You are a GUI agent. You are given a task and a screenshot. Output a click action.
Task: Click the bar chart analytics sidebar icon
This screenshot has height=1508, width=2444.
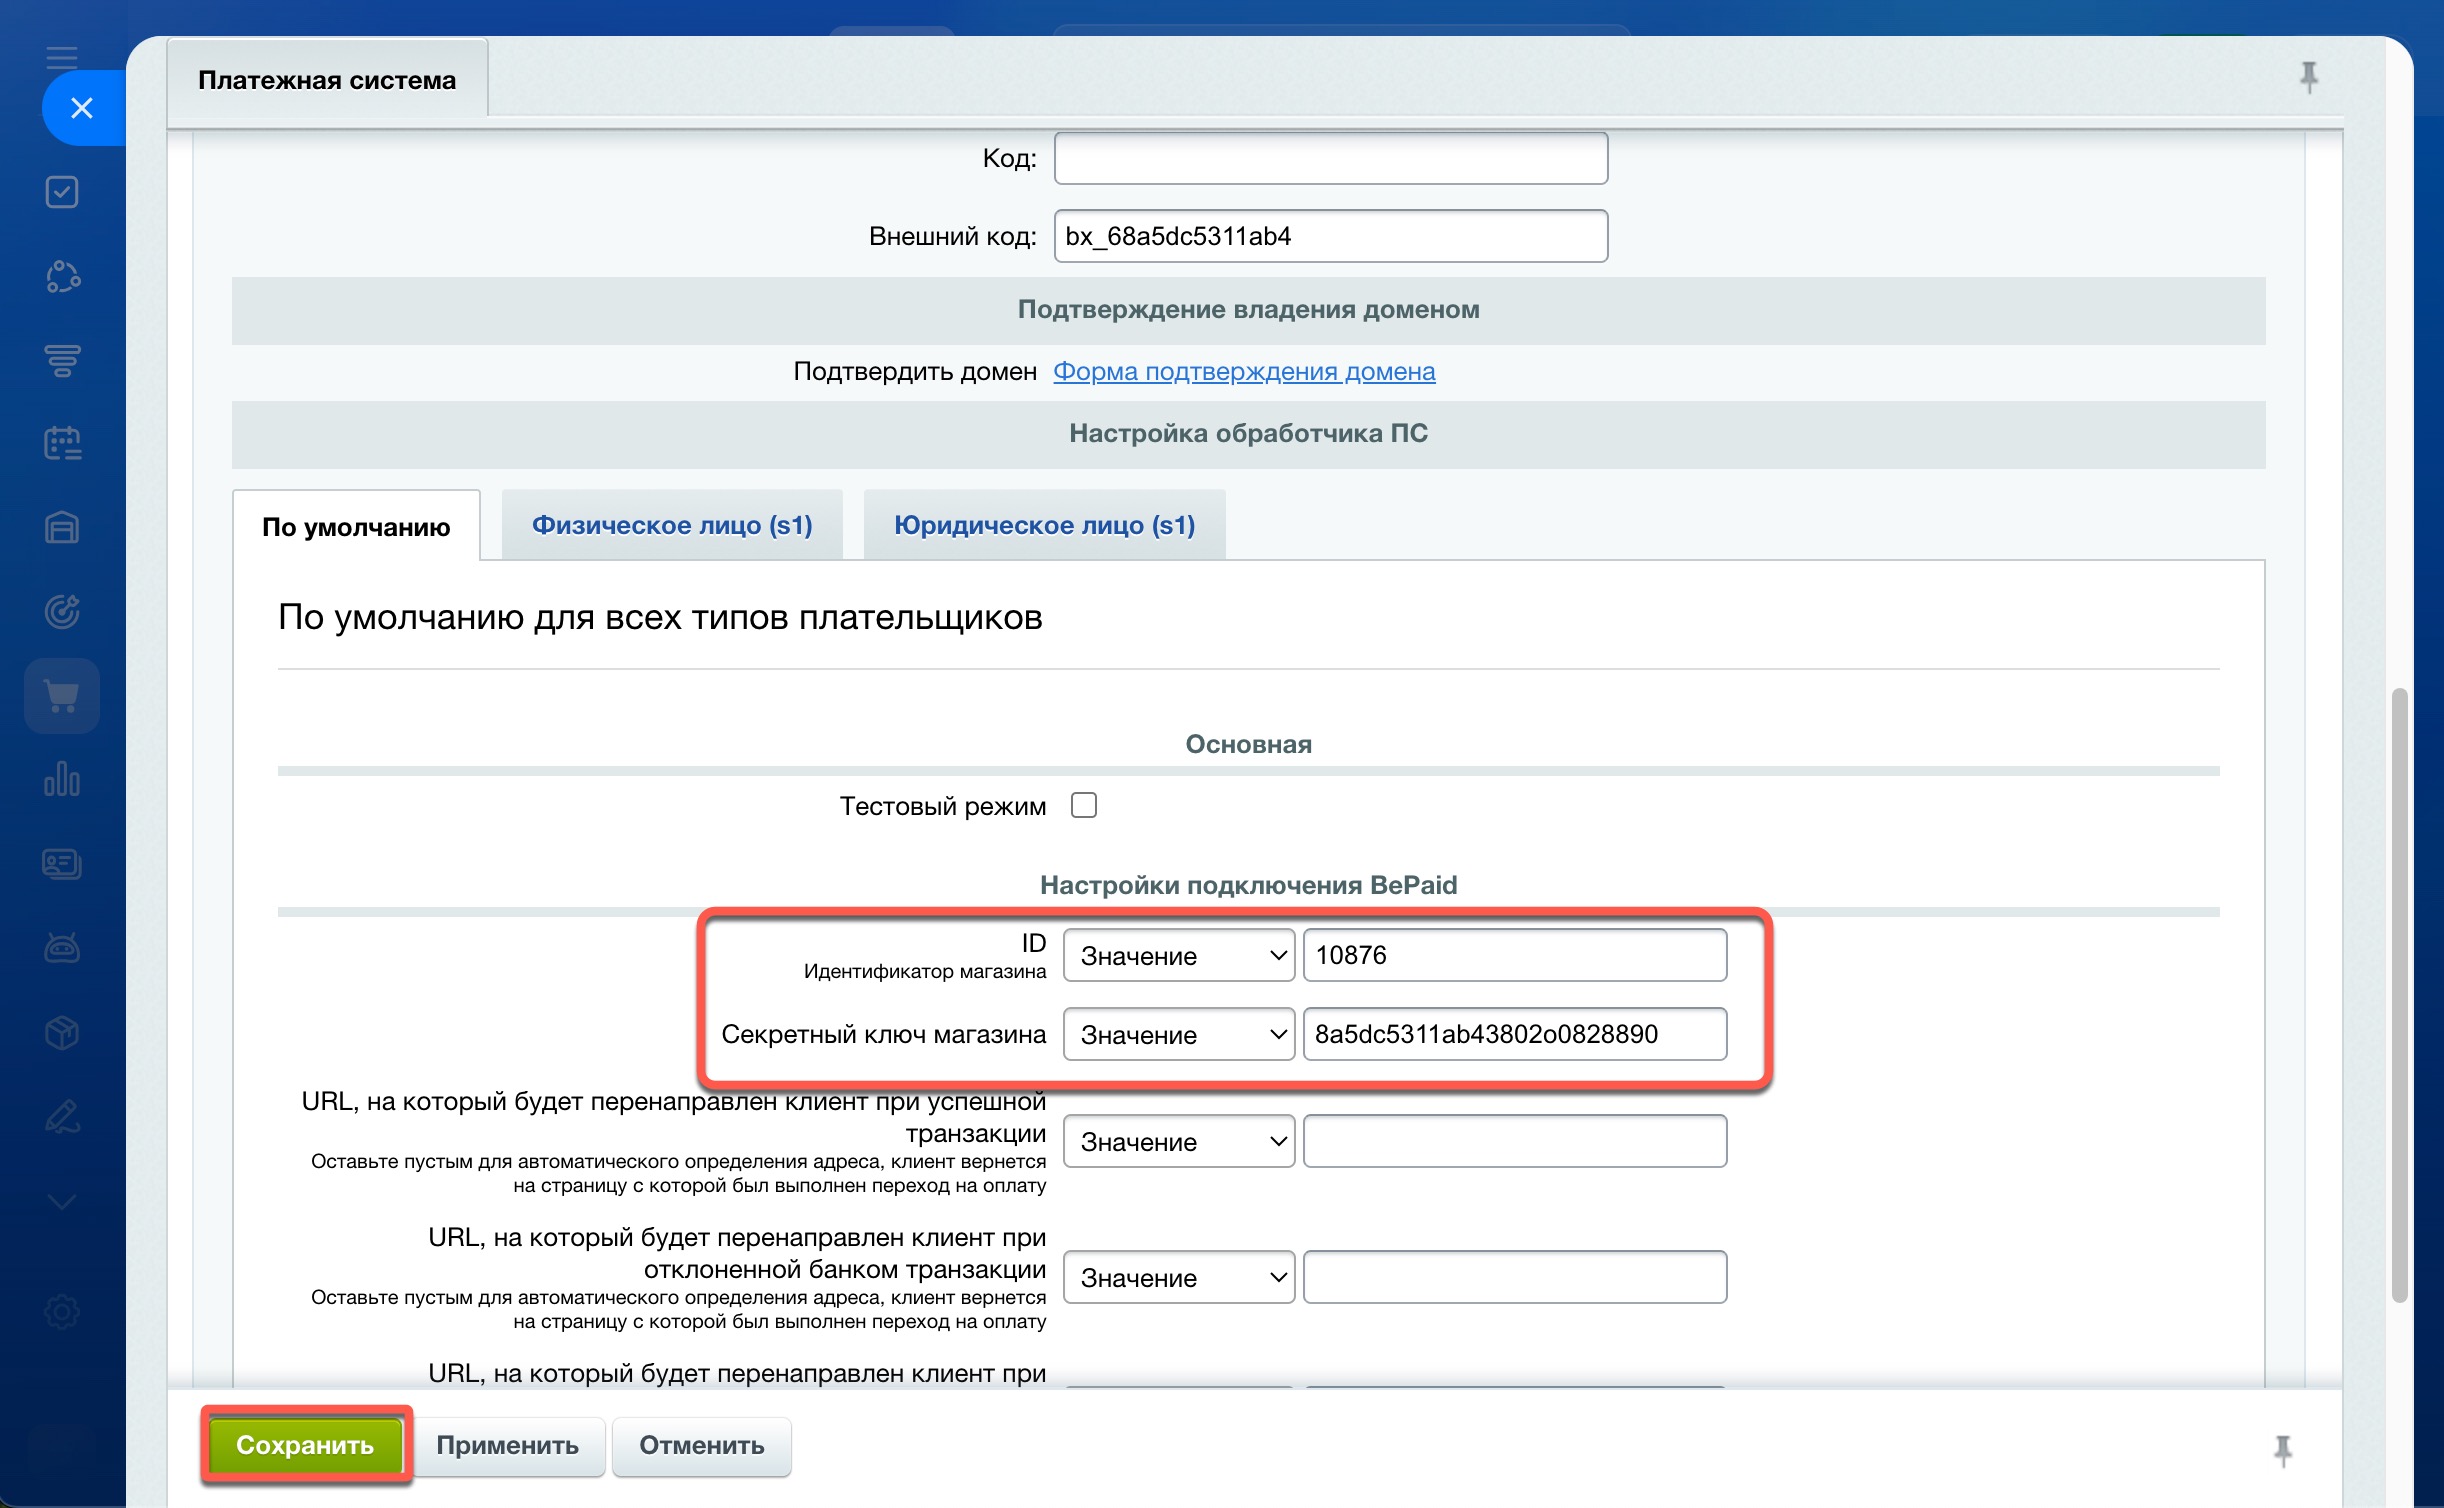pyautogui.click(x=62, y=779)
